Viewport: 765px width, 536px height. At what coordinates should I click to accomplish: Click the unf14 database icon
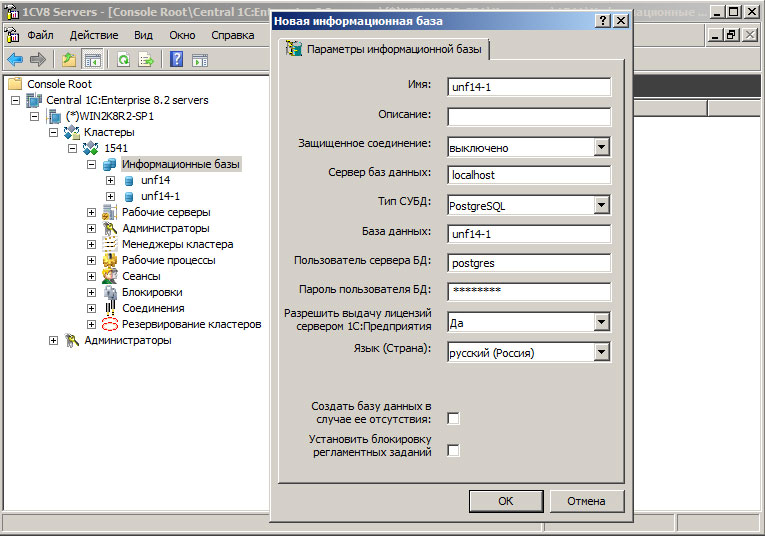pyautogui.click(x=129, y=180)
